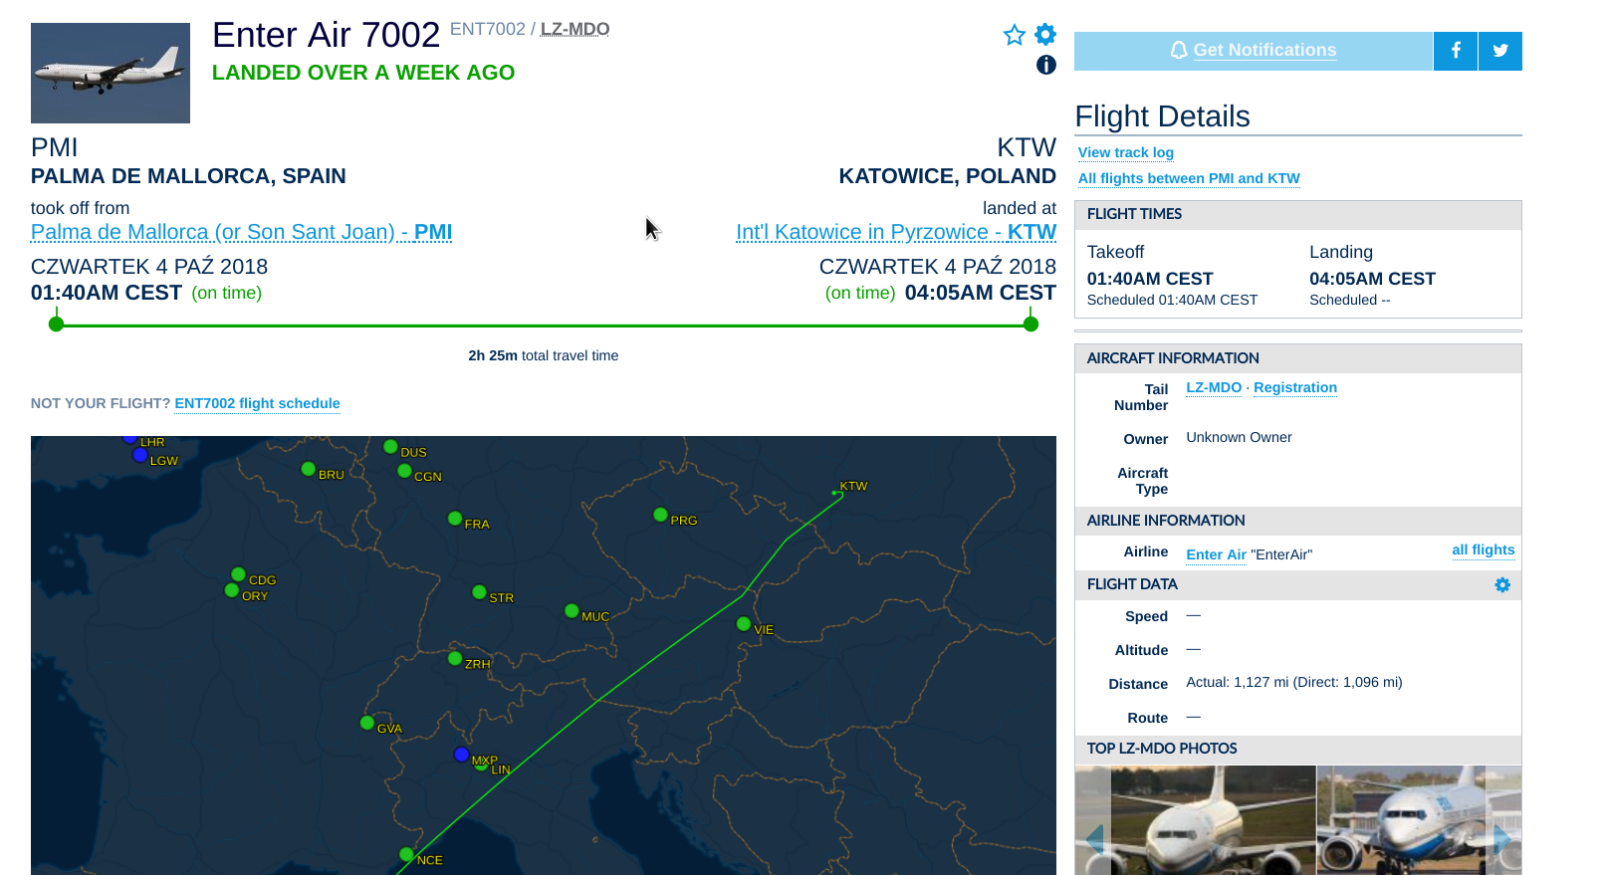Open Flight Data settings gear

1502,585
